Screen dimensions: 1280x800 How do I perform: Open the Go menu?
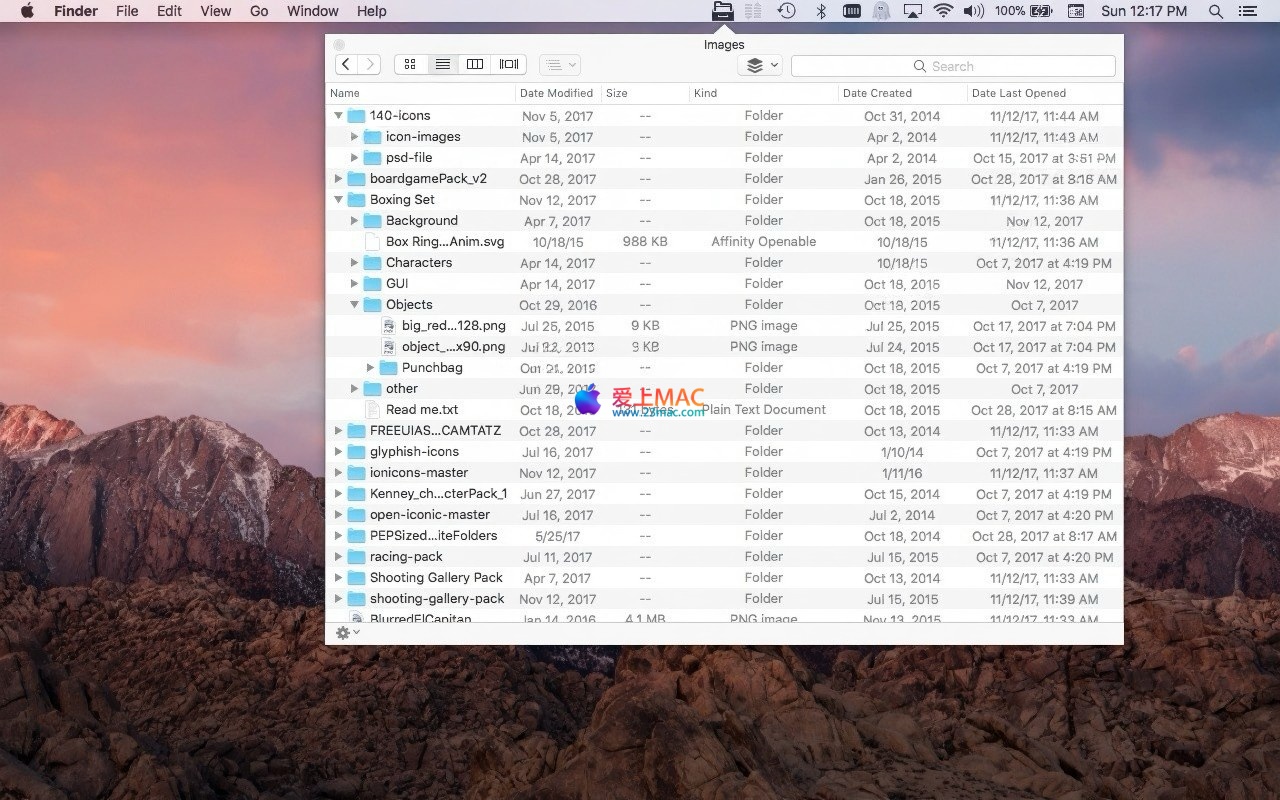[x=259, y=11]
